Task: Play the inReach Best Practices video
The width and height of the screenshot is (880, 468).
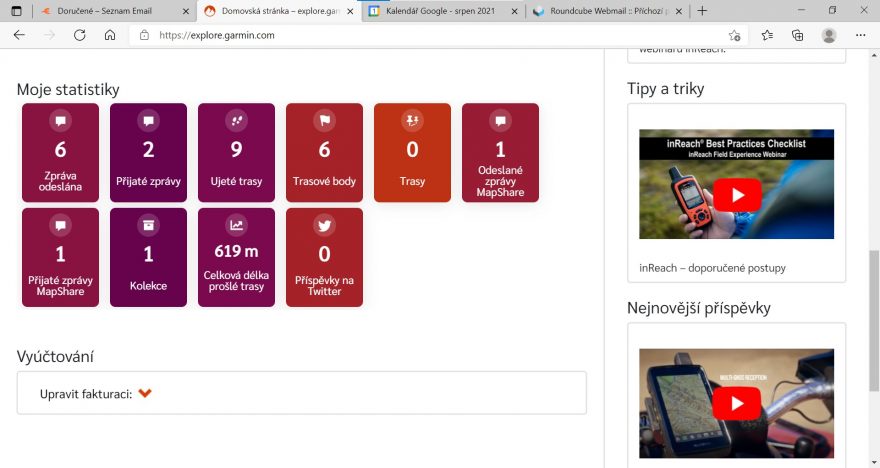Action: 736,194
